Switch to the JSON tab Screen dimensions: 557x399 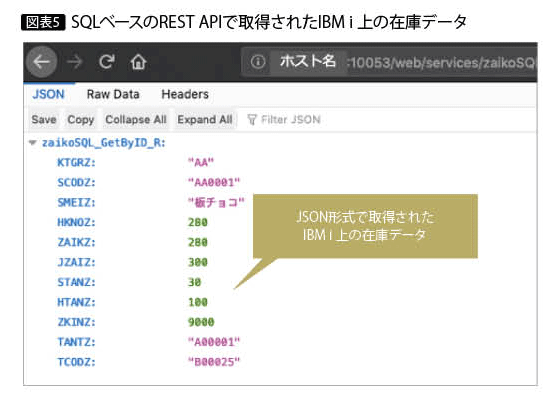(x=49, y=94)
